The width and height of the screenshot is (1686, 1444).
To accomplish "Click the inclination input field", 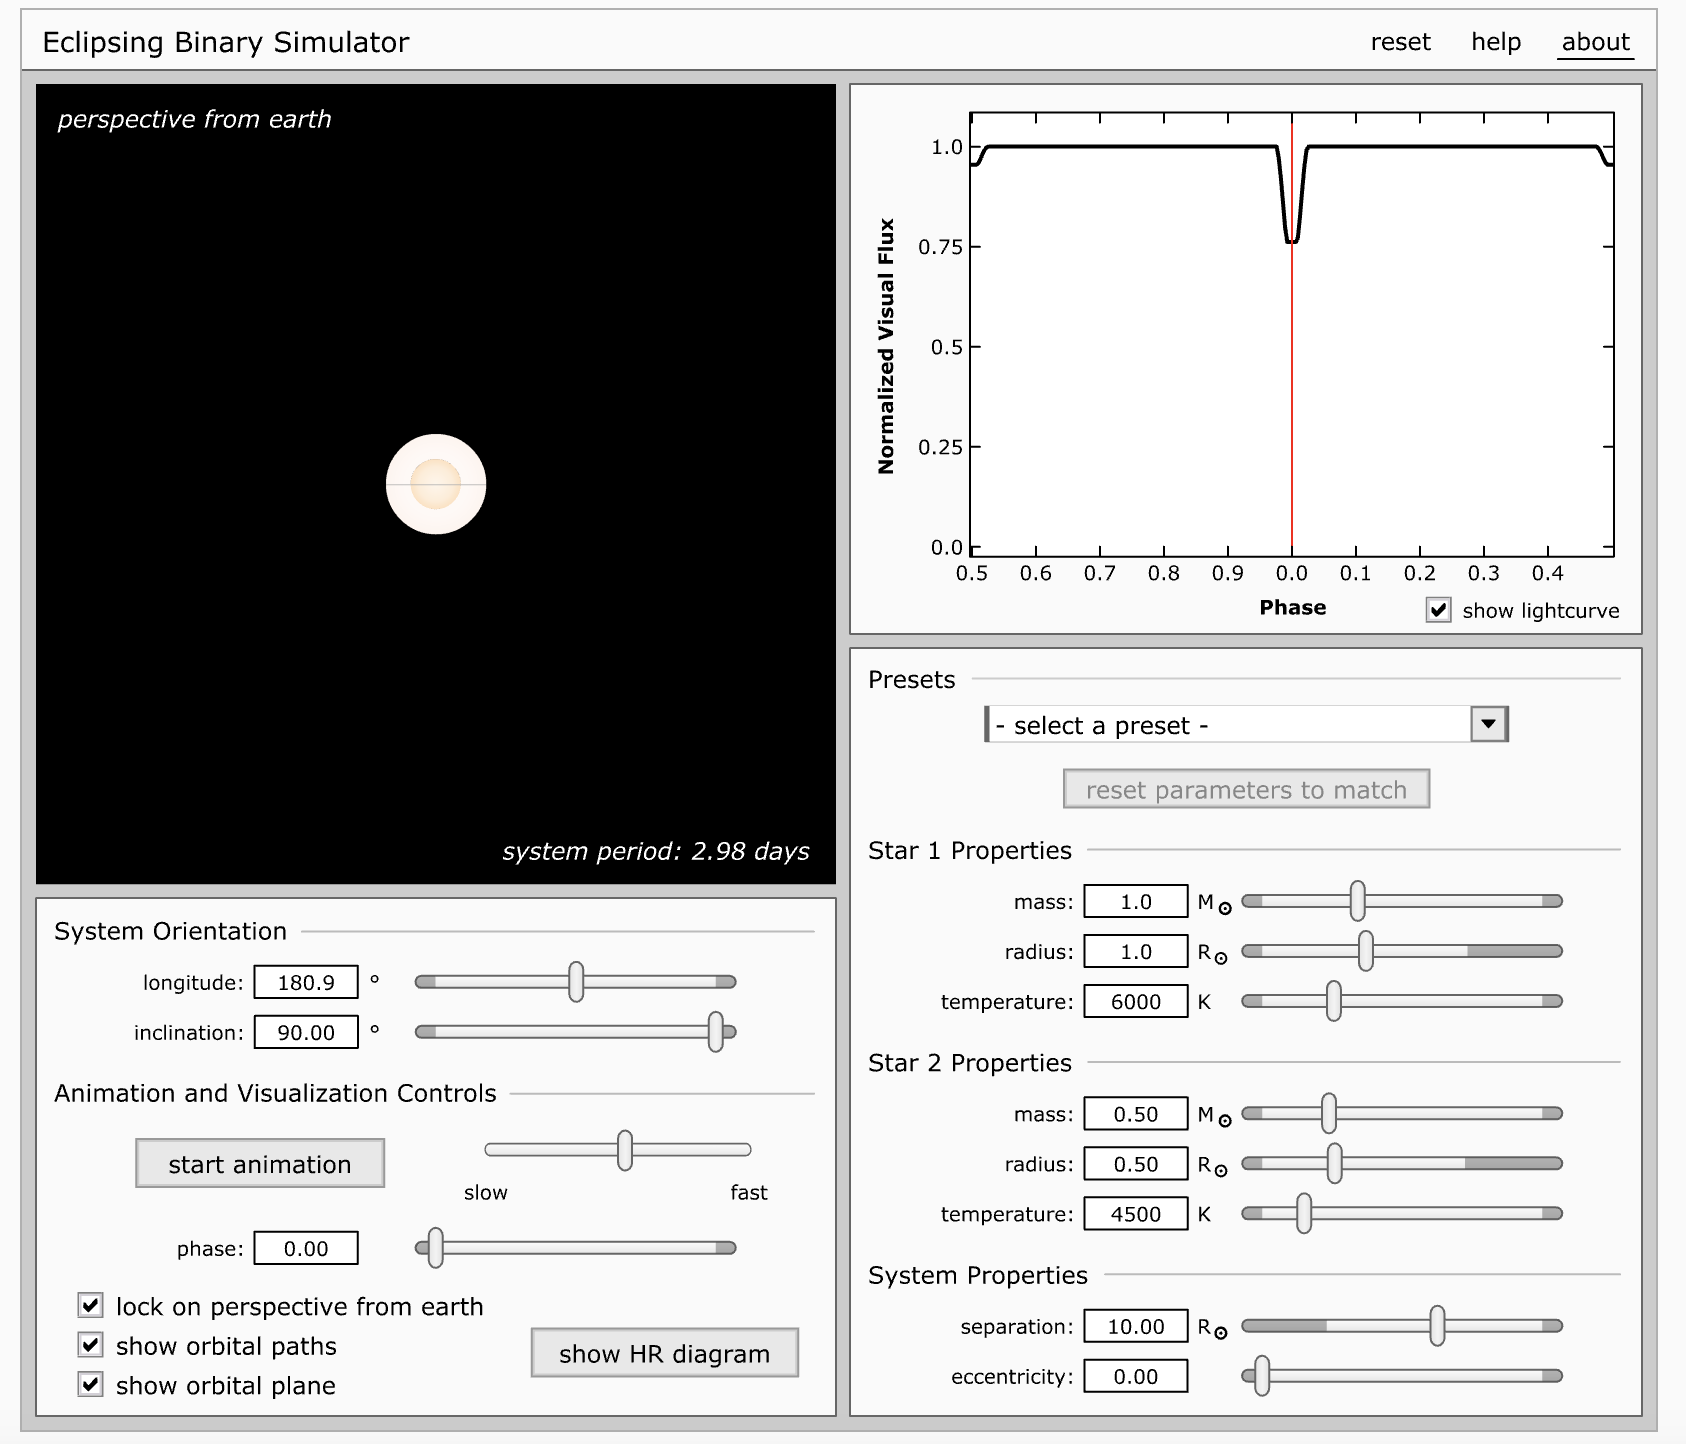I will point(306,1032).
